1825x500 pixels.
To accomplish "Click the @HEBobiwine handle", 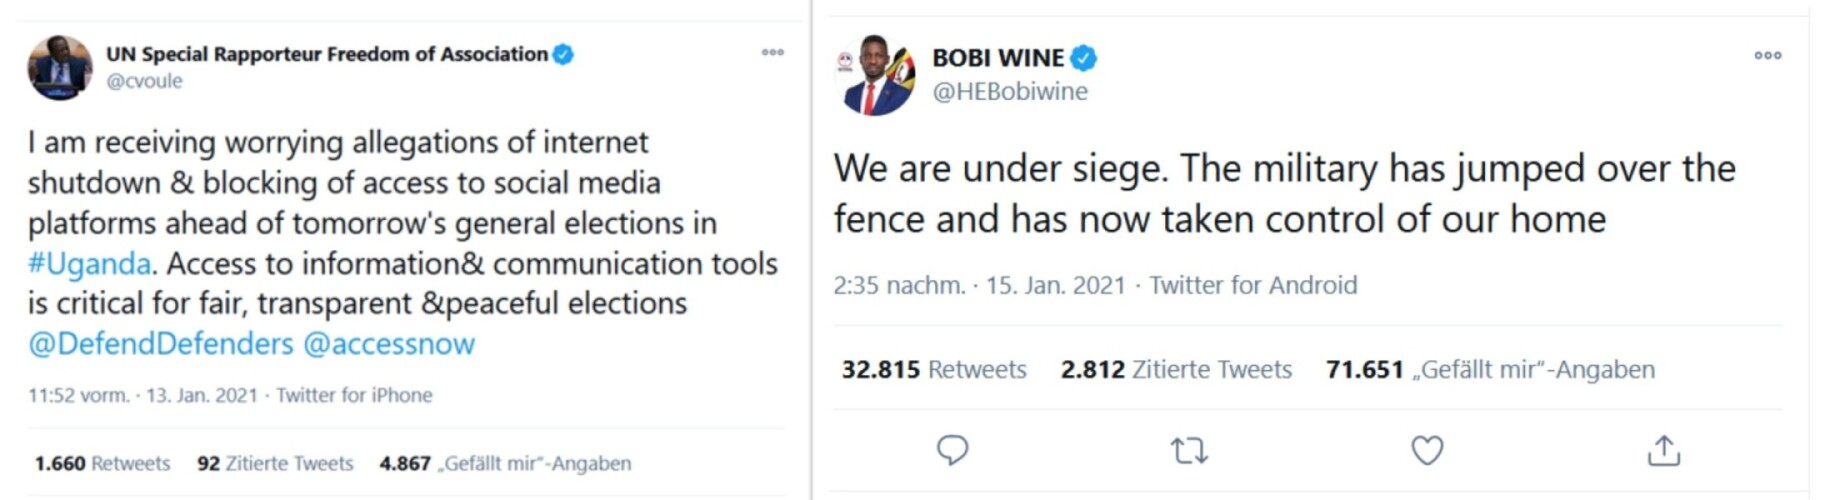I will point(1009,92).
